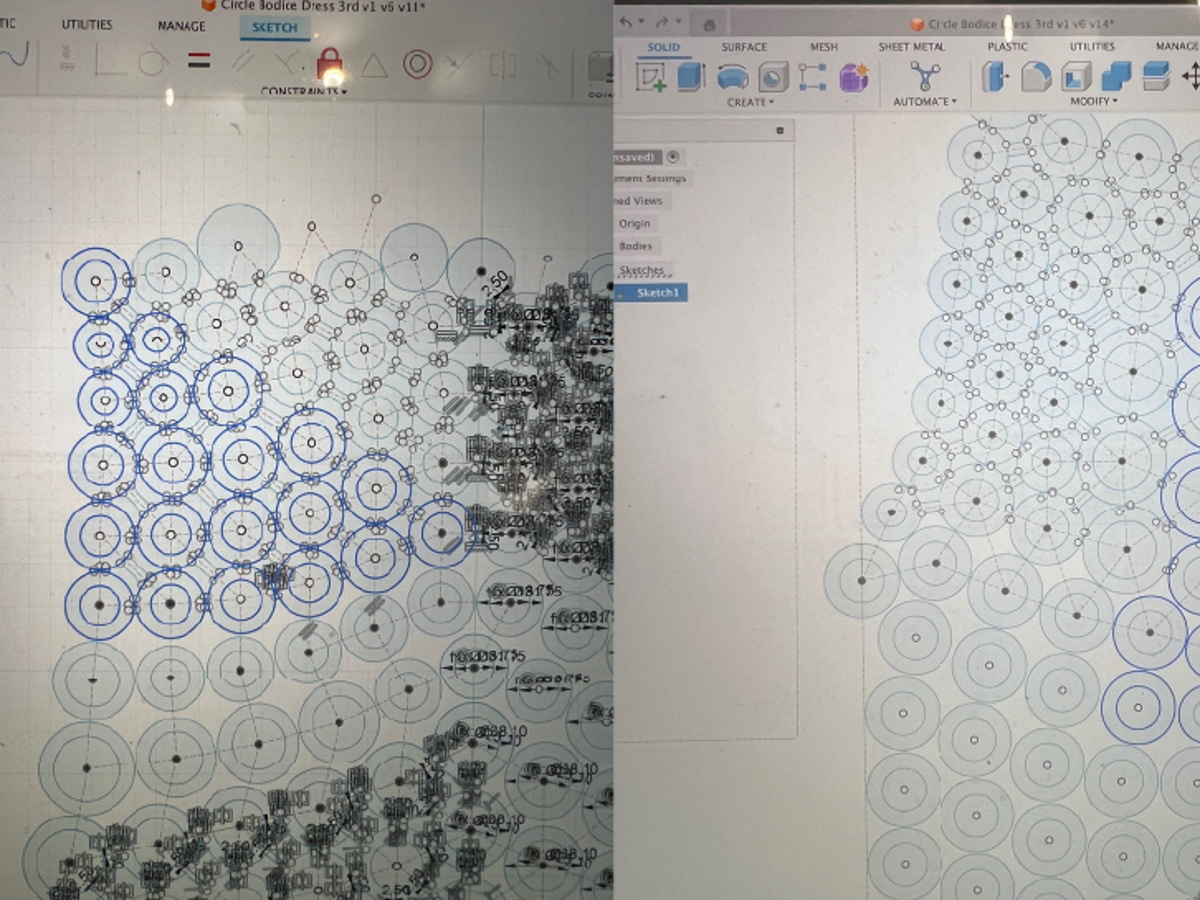Select the Fillet tool
Viewport: 1200px width, 900px height.
1035,77
